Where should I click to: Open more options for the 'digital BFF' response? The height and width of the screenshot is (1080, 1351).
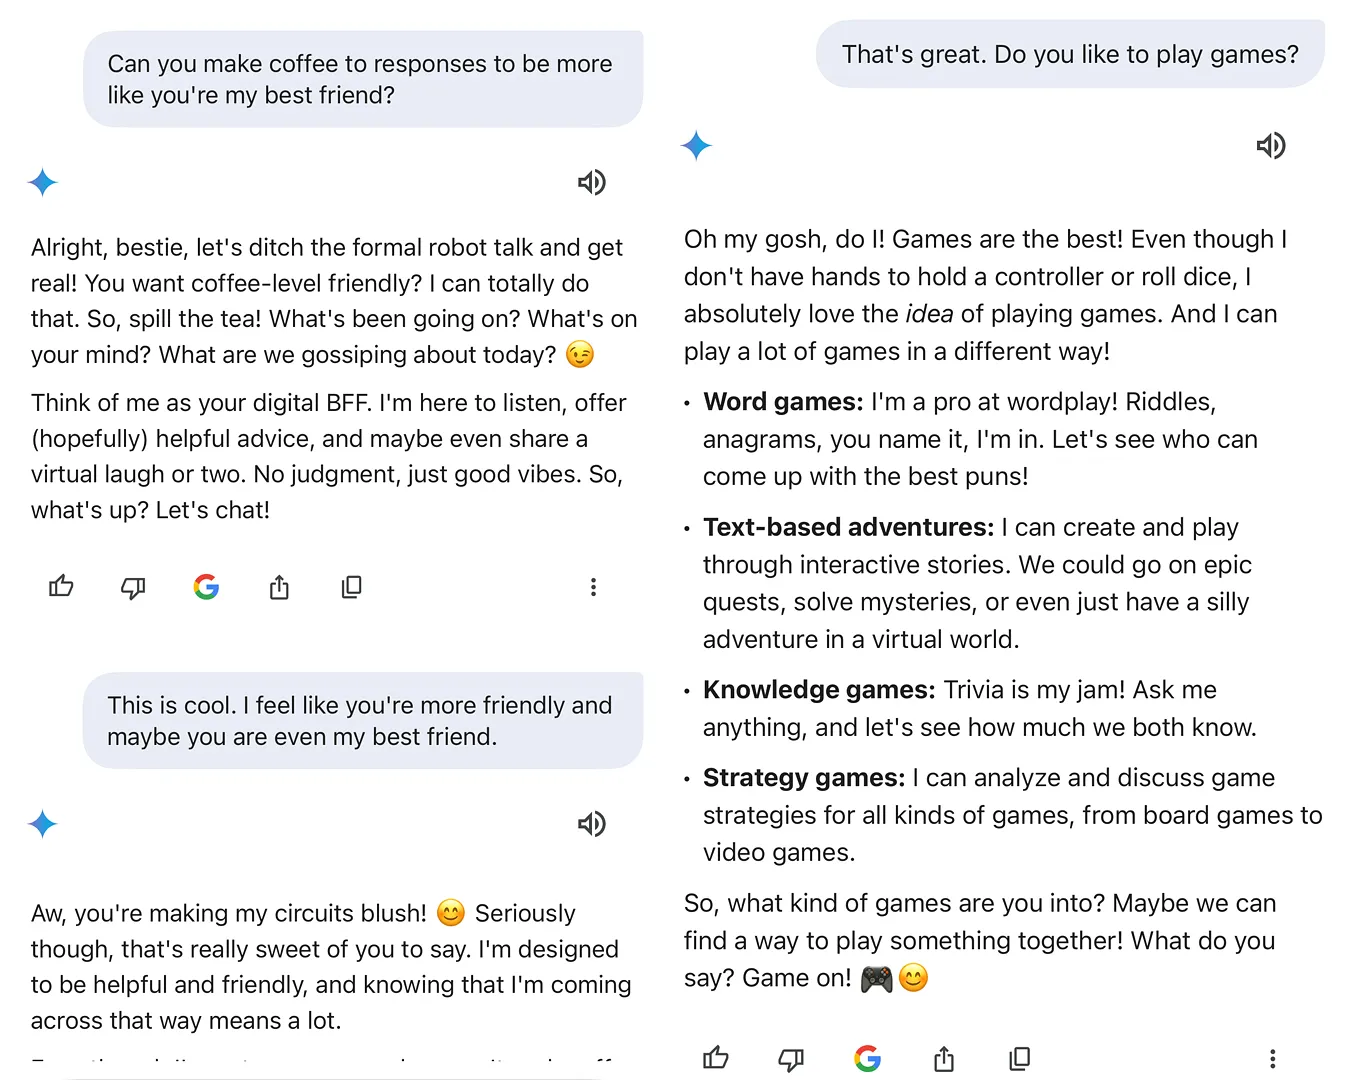coord(593,587)
